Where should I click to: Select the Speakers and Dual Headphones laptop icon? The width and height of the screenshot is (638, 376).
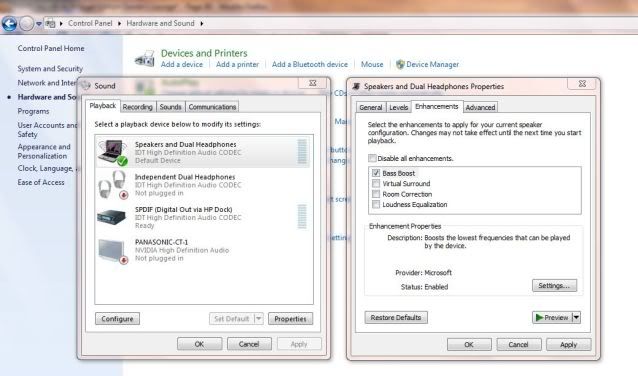[x=113, y=152]
